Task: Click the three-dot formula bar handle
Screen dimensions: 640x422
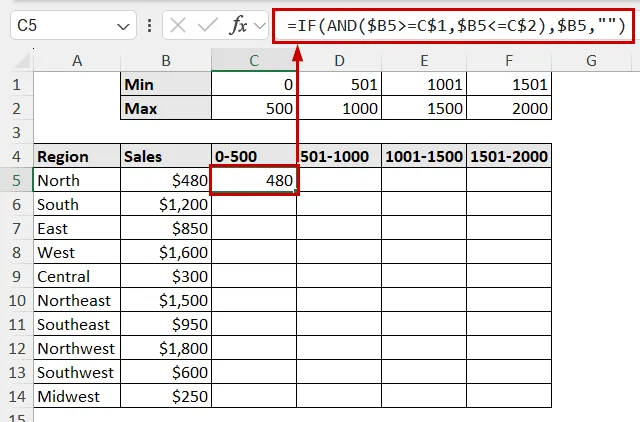Action: (149, 26)
